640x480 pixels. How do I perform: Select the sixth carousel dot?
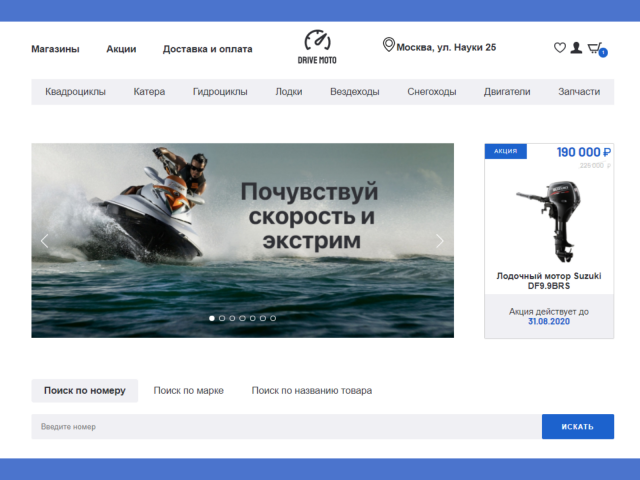pyautogui.click(x=263, y=318)
